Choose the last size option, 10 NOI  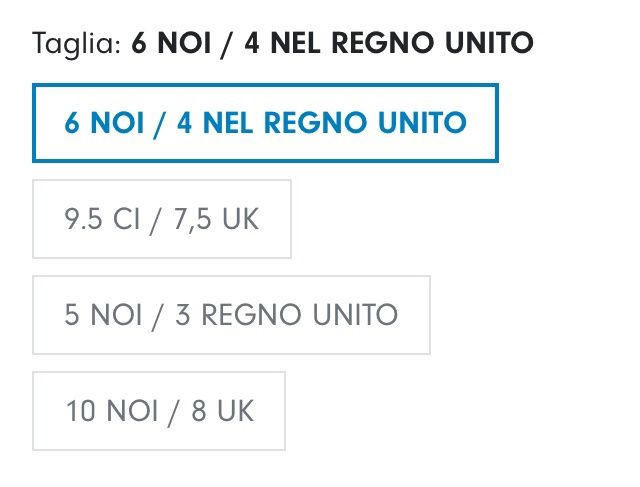click(159, 411)
